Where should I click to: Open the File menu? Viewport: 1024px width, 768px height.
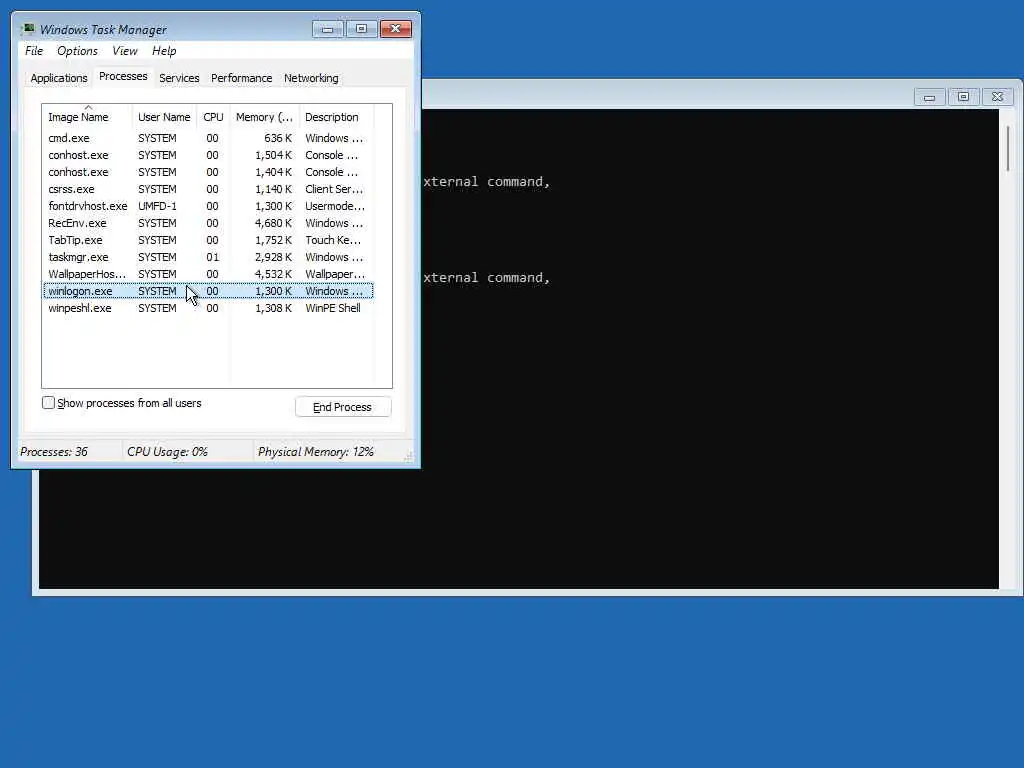[x=34, y=51]
